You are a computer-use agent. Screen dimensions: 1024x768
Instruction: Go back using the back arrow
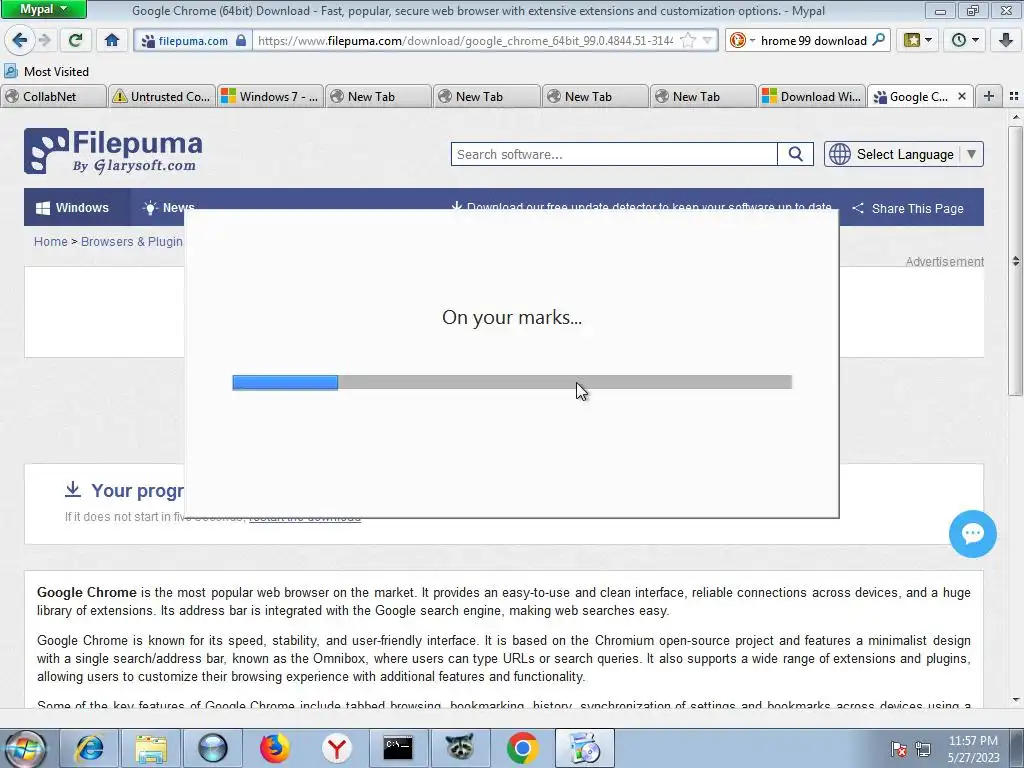[x=19, y=40]
